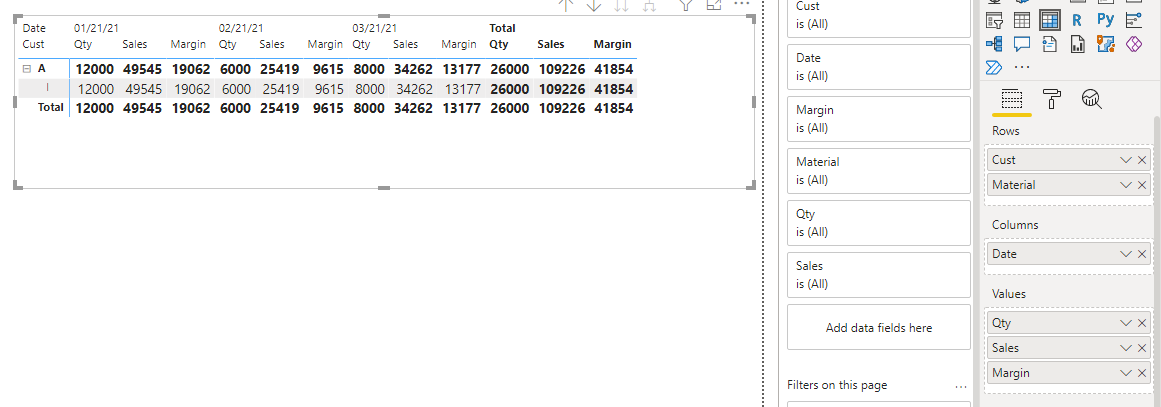Click the Add data fields here area
The image size is (1161, 407).
coord(879,327)
